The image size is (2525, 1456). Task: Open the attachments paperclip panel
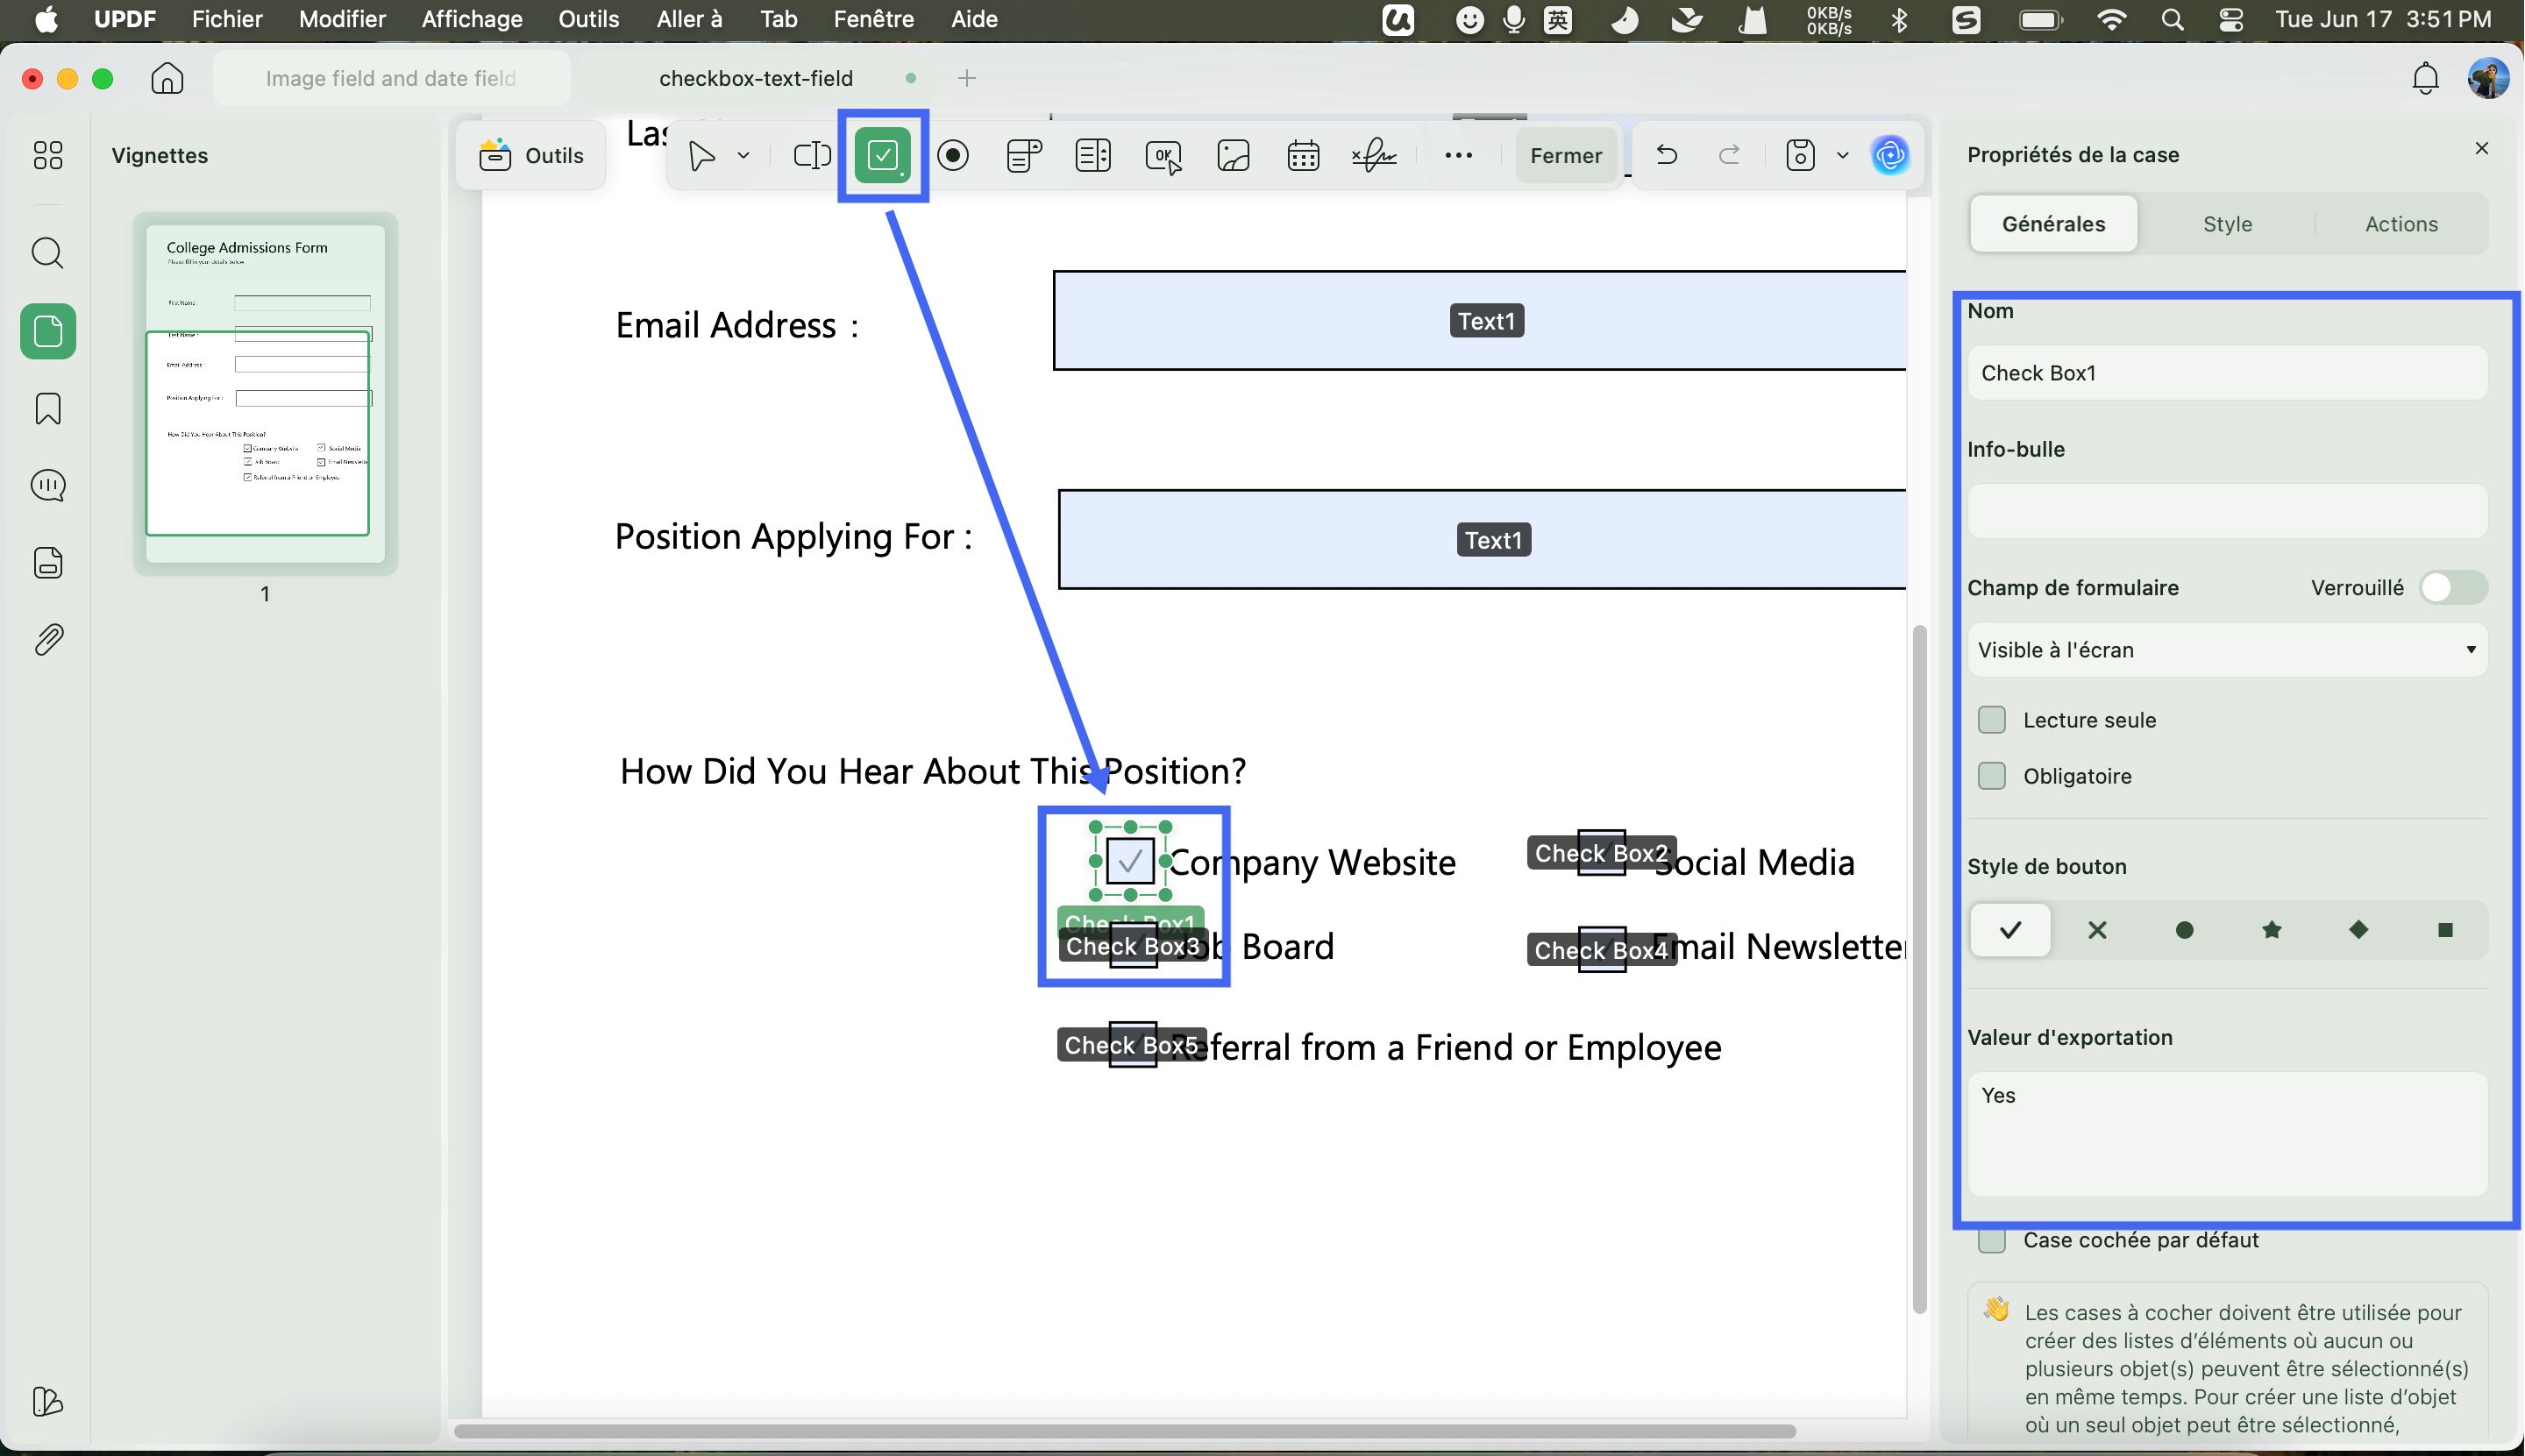click(x=48, y=640)
